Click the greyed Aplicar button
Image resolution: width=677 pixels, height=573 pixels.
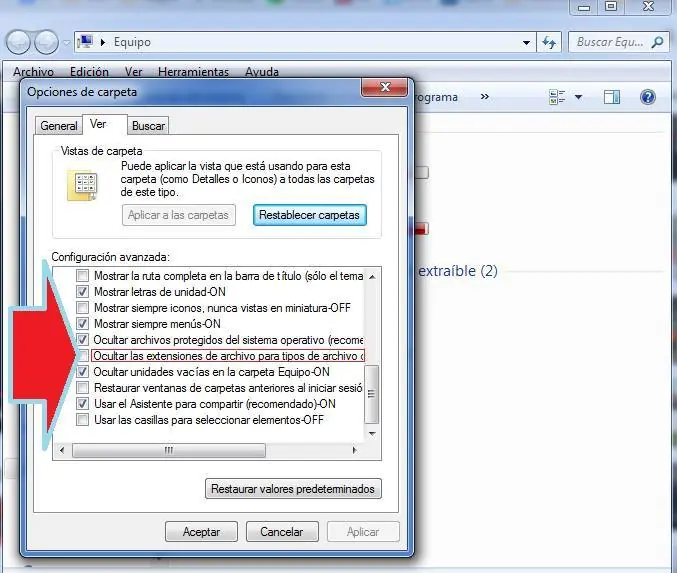click(363, 532)
